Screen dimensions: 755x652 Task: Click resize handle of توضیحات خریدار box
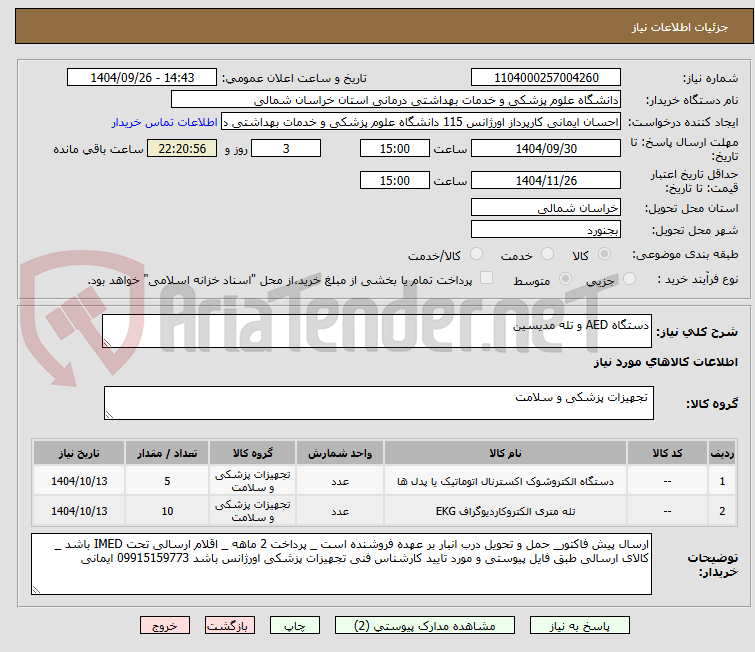click(37, 589)
